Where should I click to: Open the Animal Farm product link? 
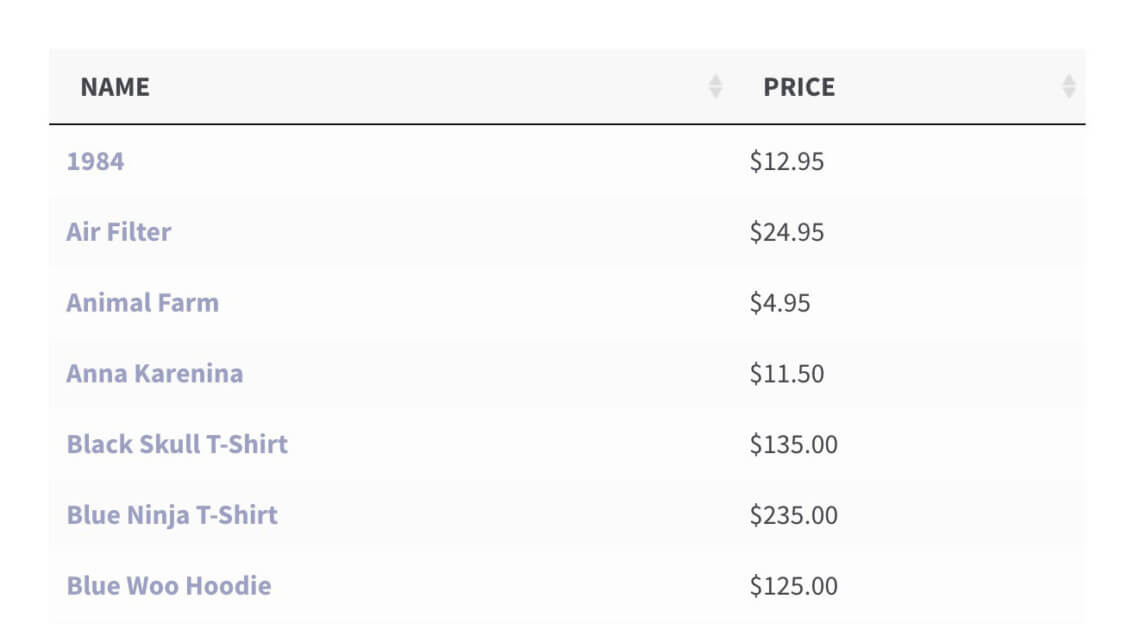pyautogui.click(x=141, y=302)
